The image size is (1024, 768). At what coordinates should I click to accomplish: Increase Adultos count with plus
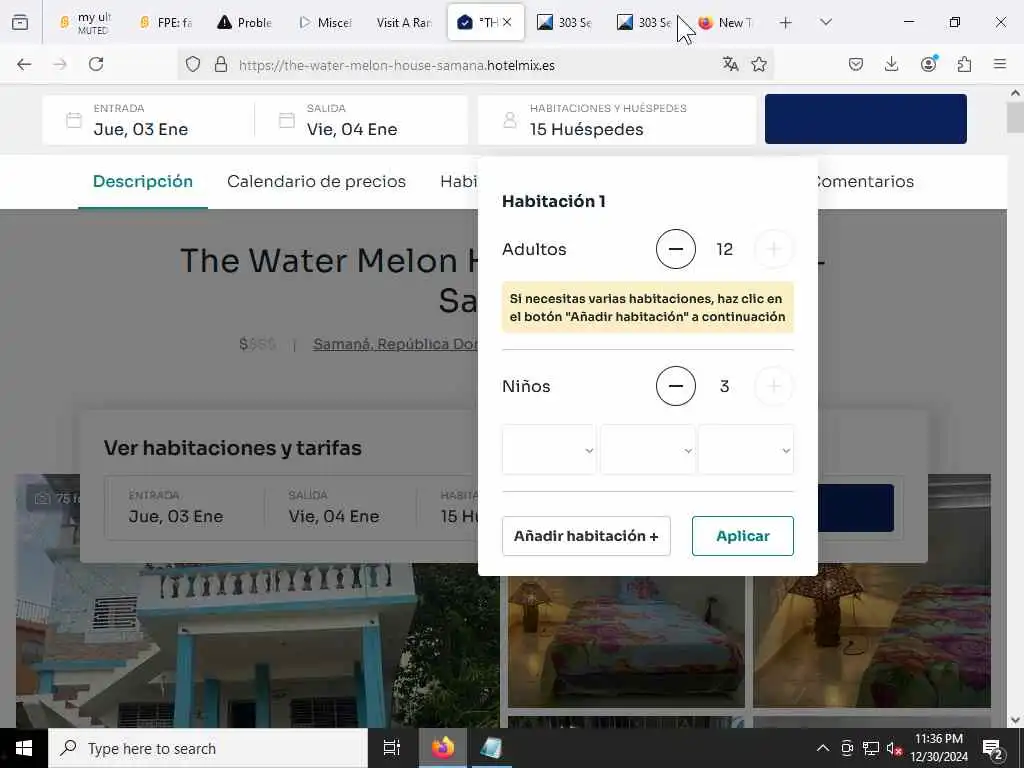coord(774,249)
